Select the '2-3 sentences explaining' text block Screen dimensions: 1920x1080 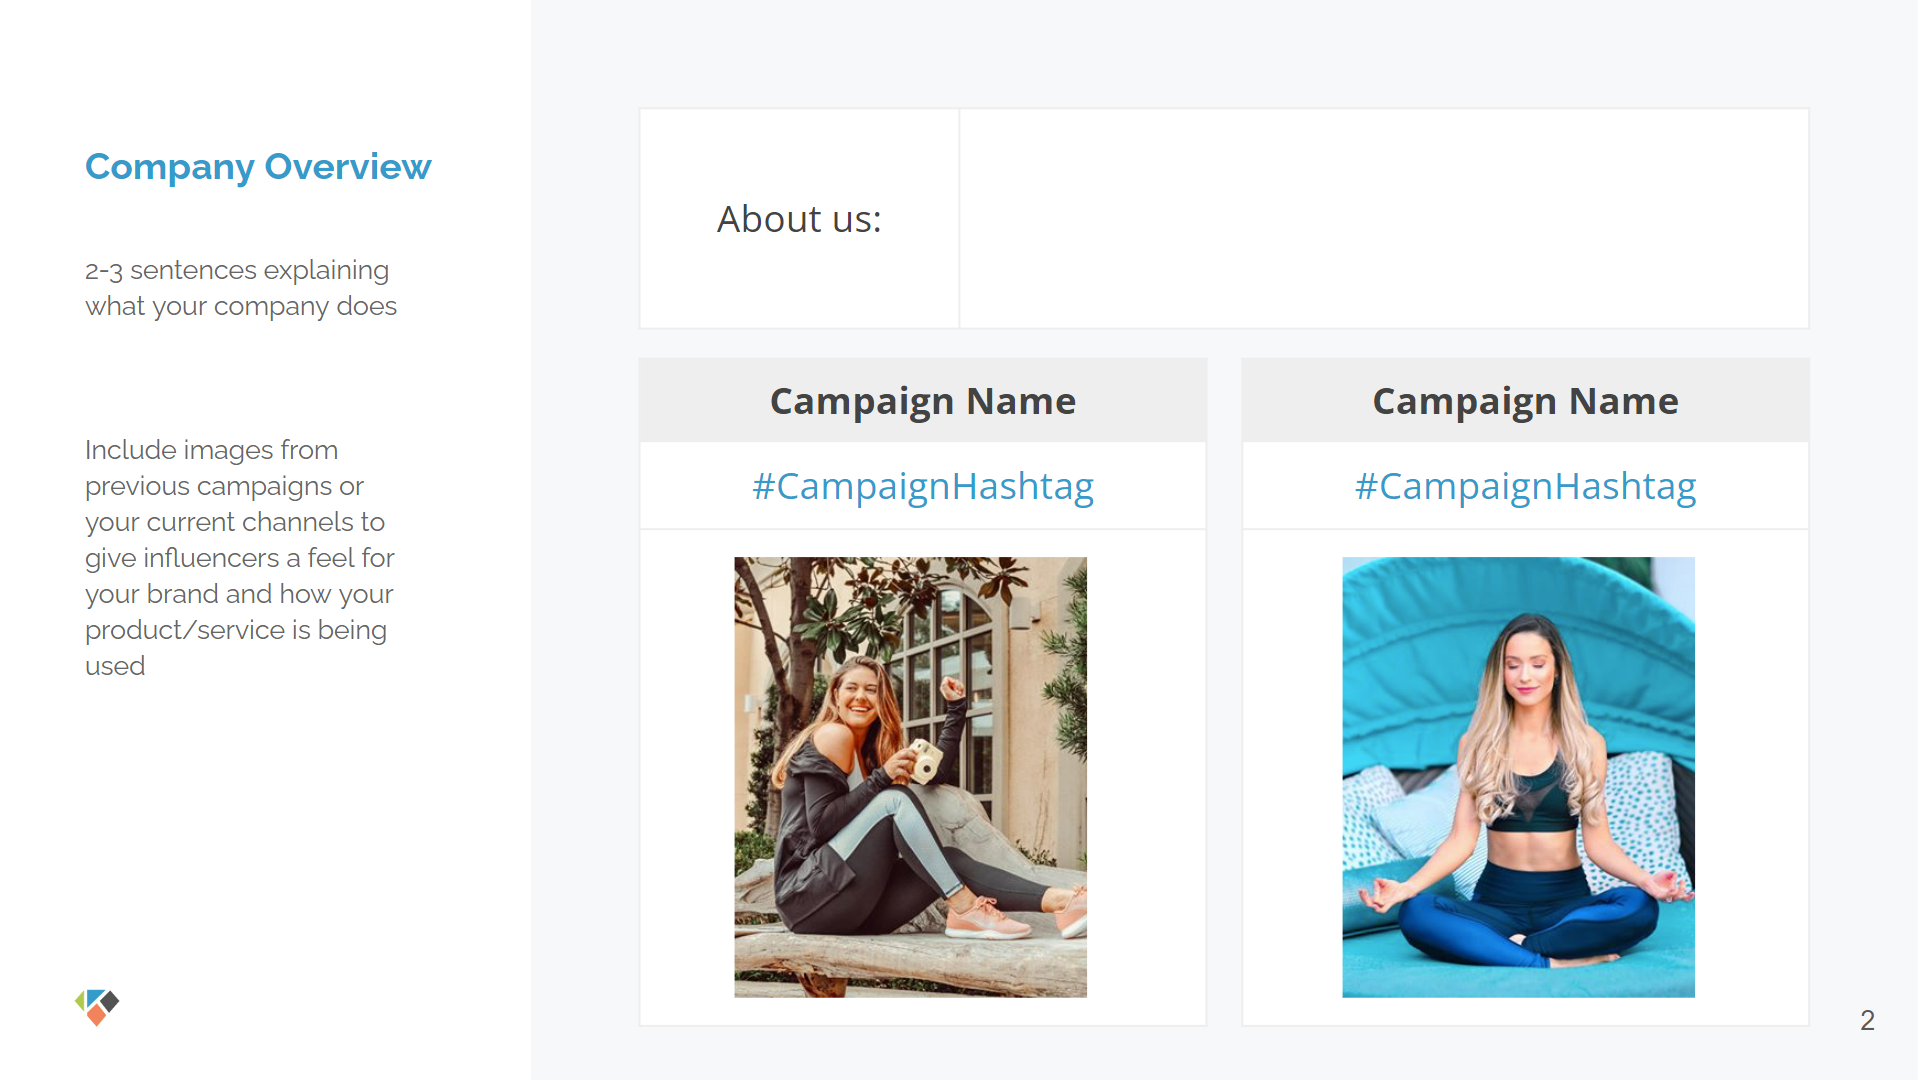click(241, 288)
